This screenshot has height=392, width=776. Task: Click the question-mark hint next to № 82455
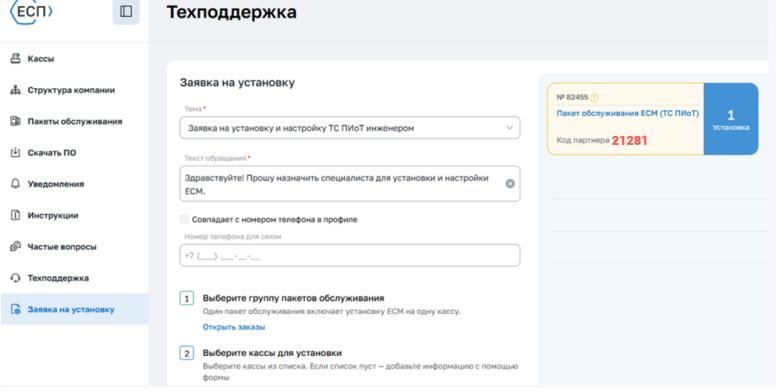(x=594, y=98)
